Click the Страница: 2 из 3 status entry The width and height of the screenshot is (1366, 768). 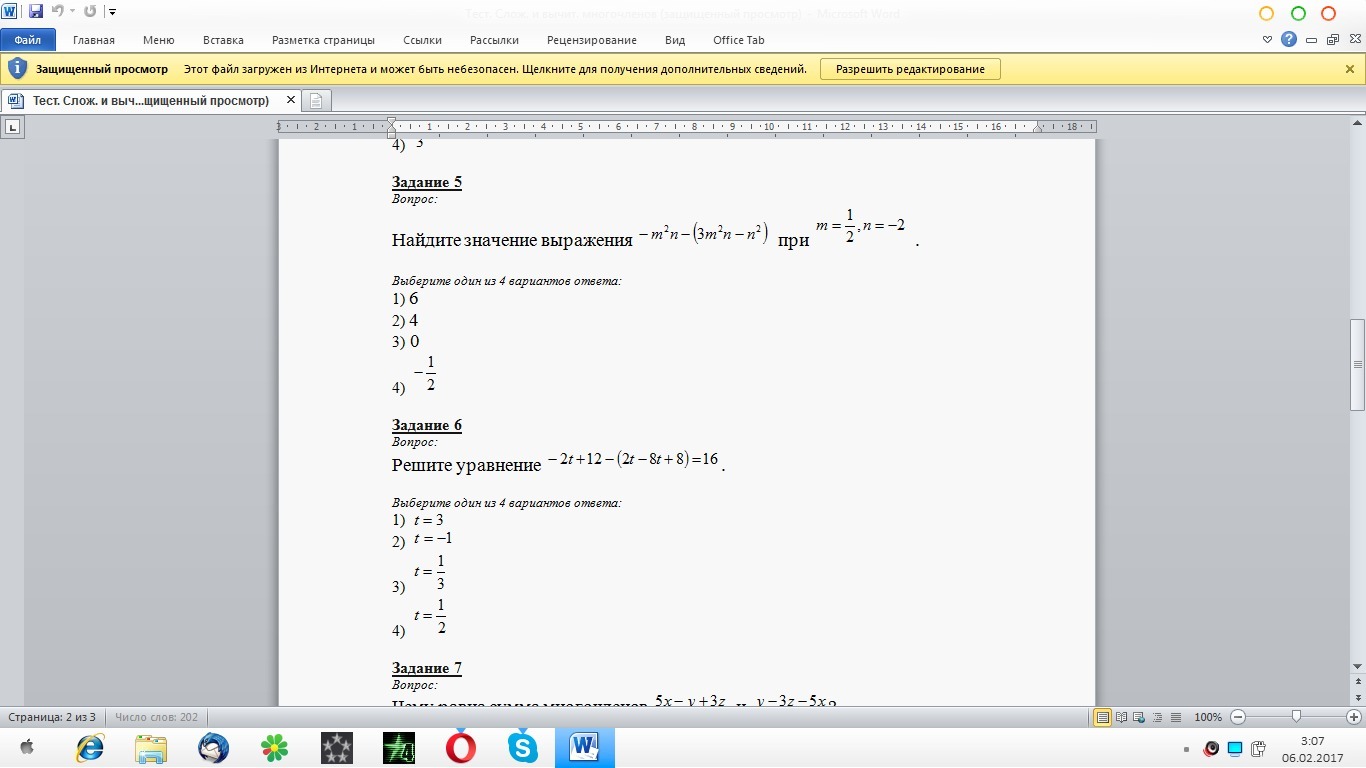[x=52, y=717]
